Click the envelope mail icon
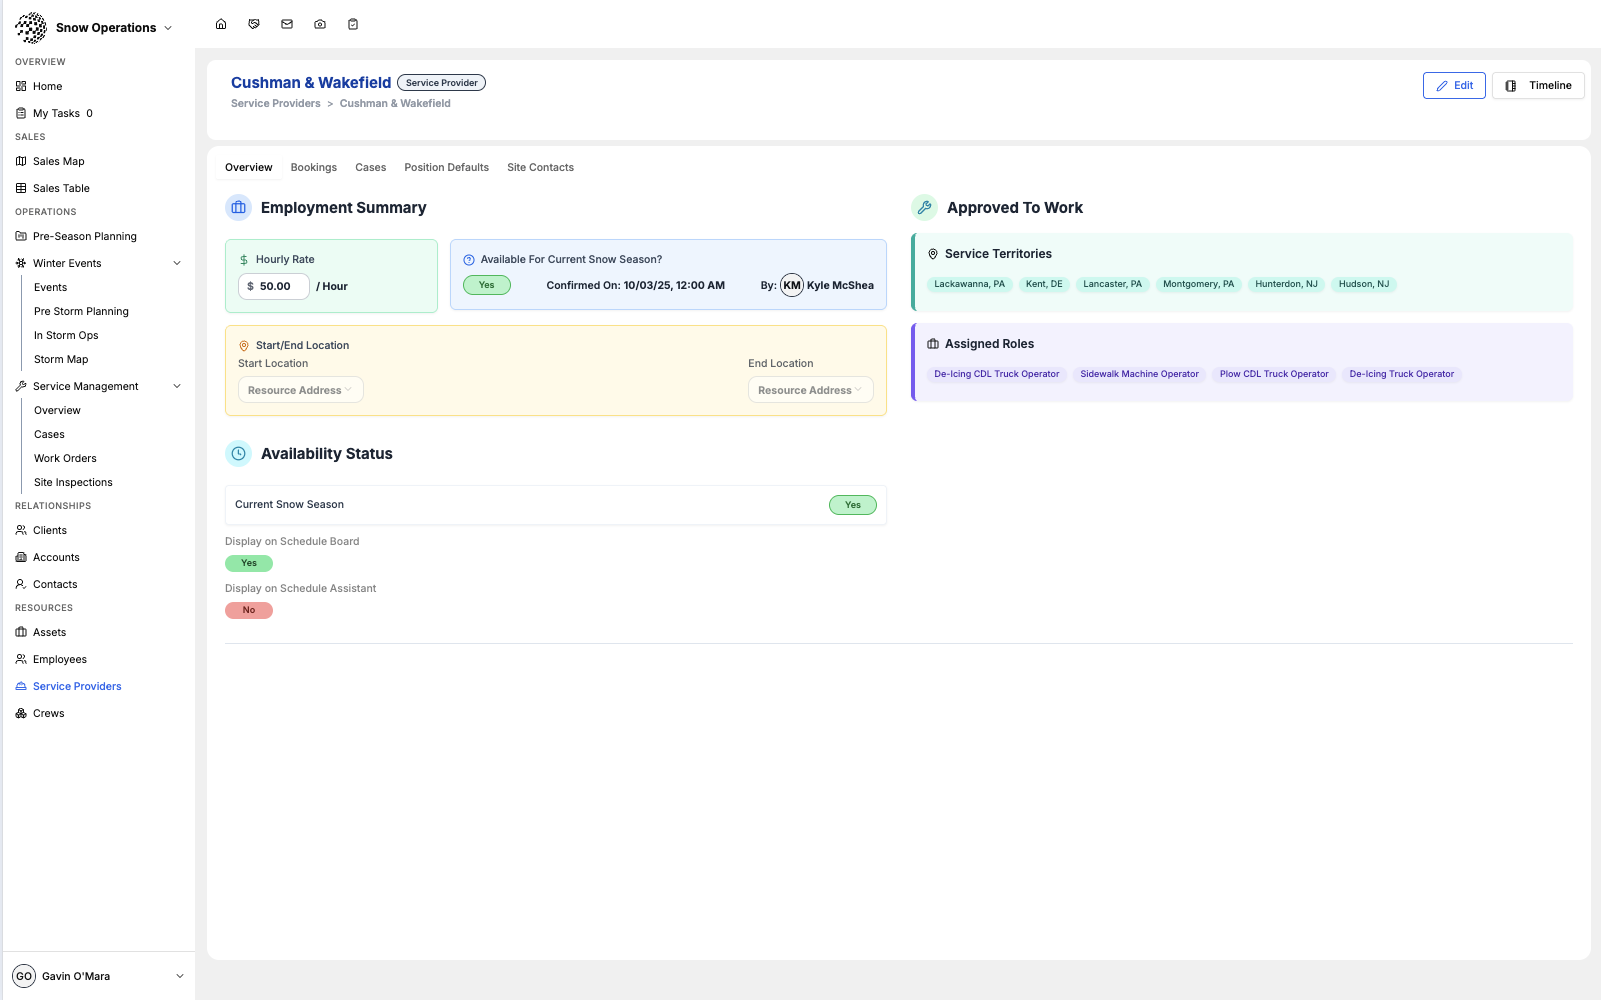1601x1000 pixels. pos(287,24)
